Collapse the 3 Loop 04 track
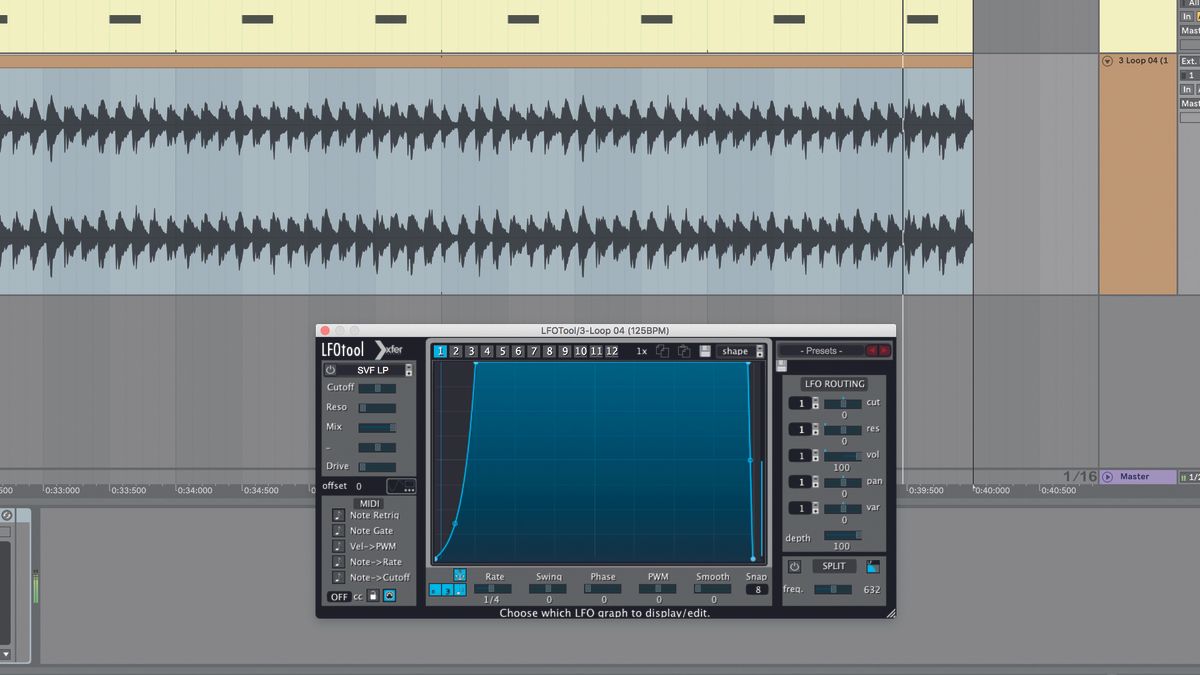Viewport: 1200px width, 675px height. coord(1107,61)
